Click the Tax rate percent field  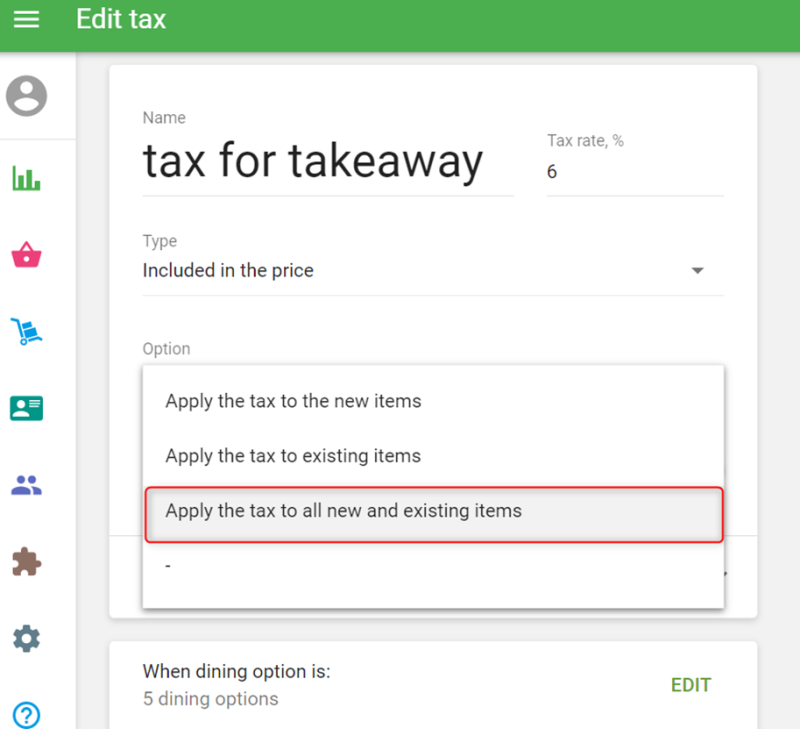634,172
